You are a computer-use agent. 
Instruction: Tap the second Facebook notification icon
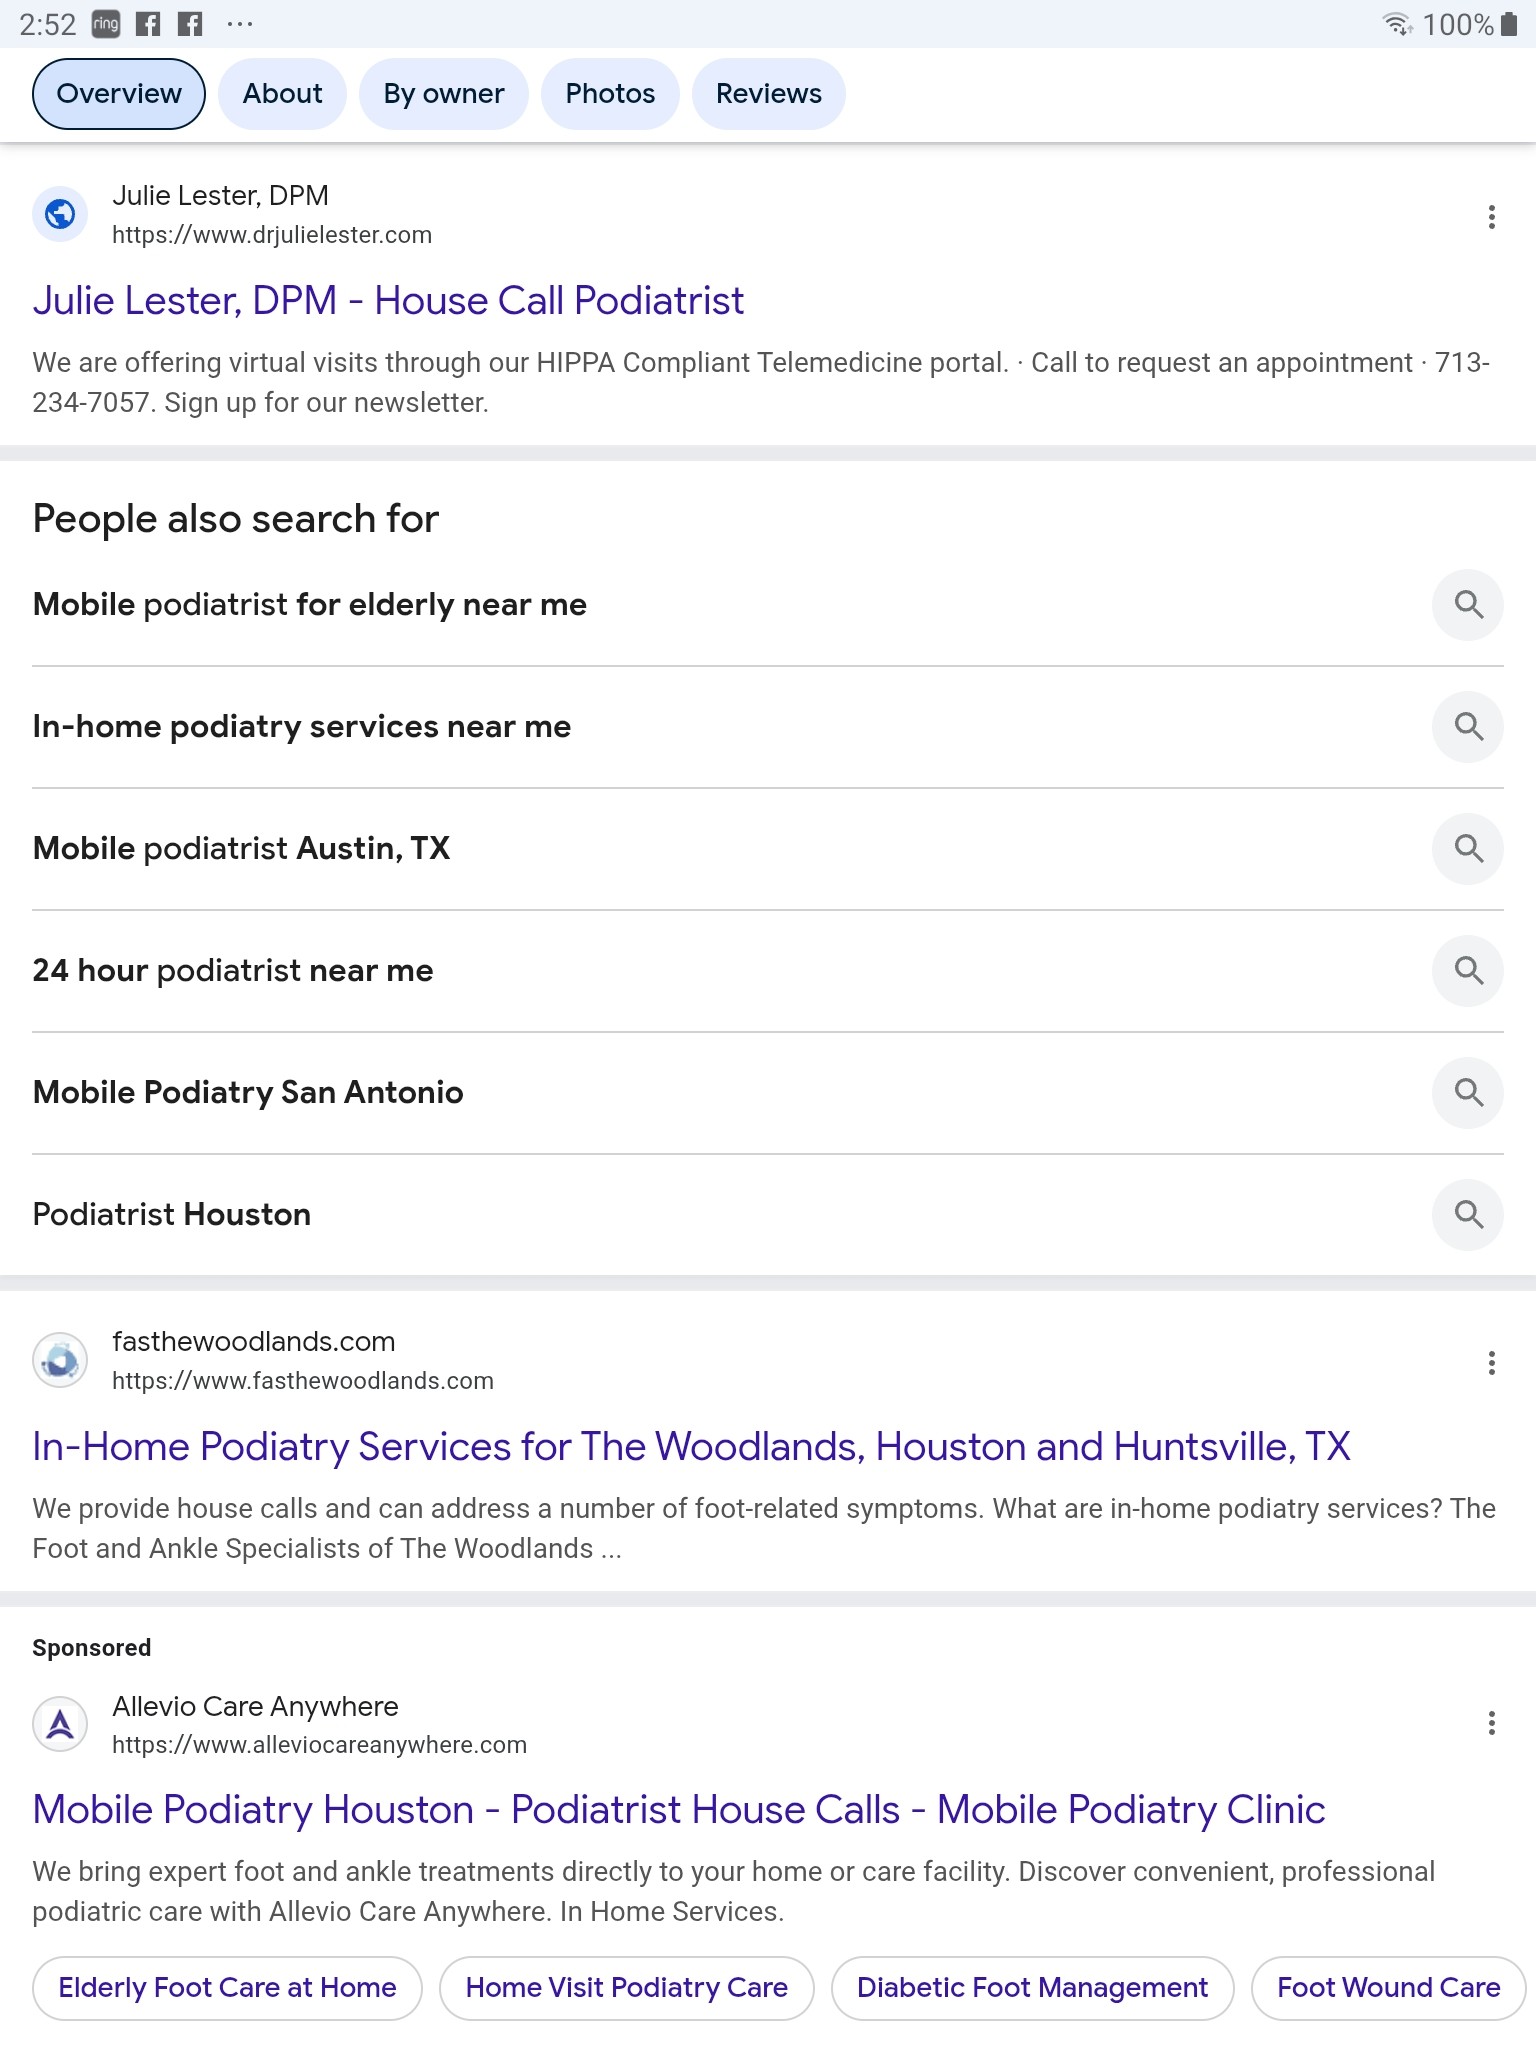(x=190, y=24)
